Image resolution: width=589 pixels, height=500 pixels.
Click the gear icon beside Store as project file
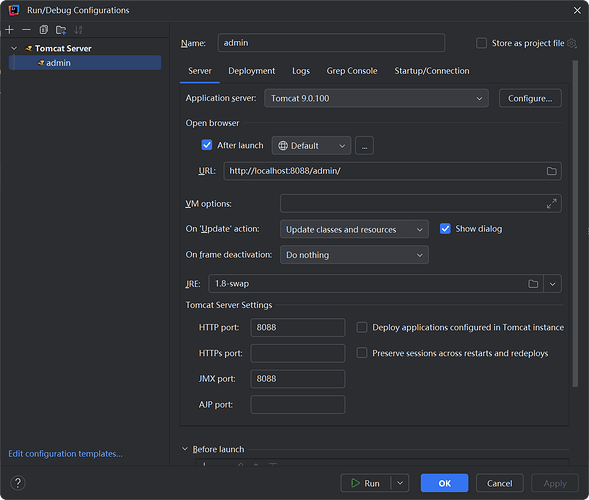[x=572, y=43]
